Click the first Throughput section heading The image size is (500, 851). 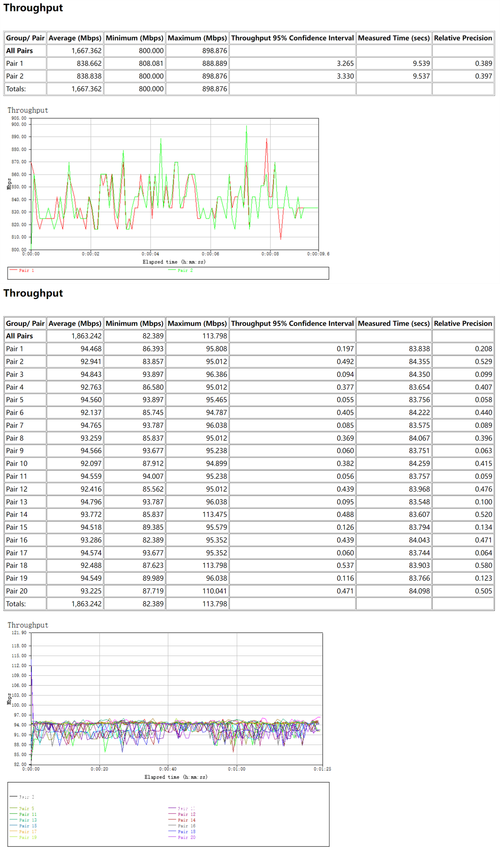33,8
